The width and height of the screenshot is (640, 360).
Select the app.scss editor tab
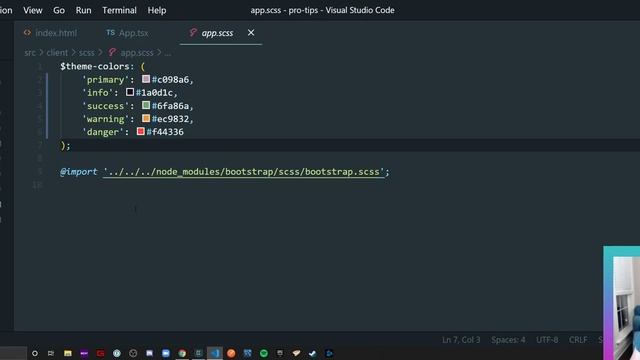click(217, 33)
